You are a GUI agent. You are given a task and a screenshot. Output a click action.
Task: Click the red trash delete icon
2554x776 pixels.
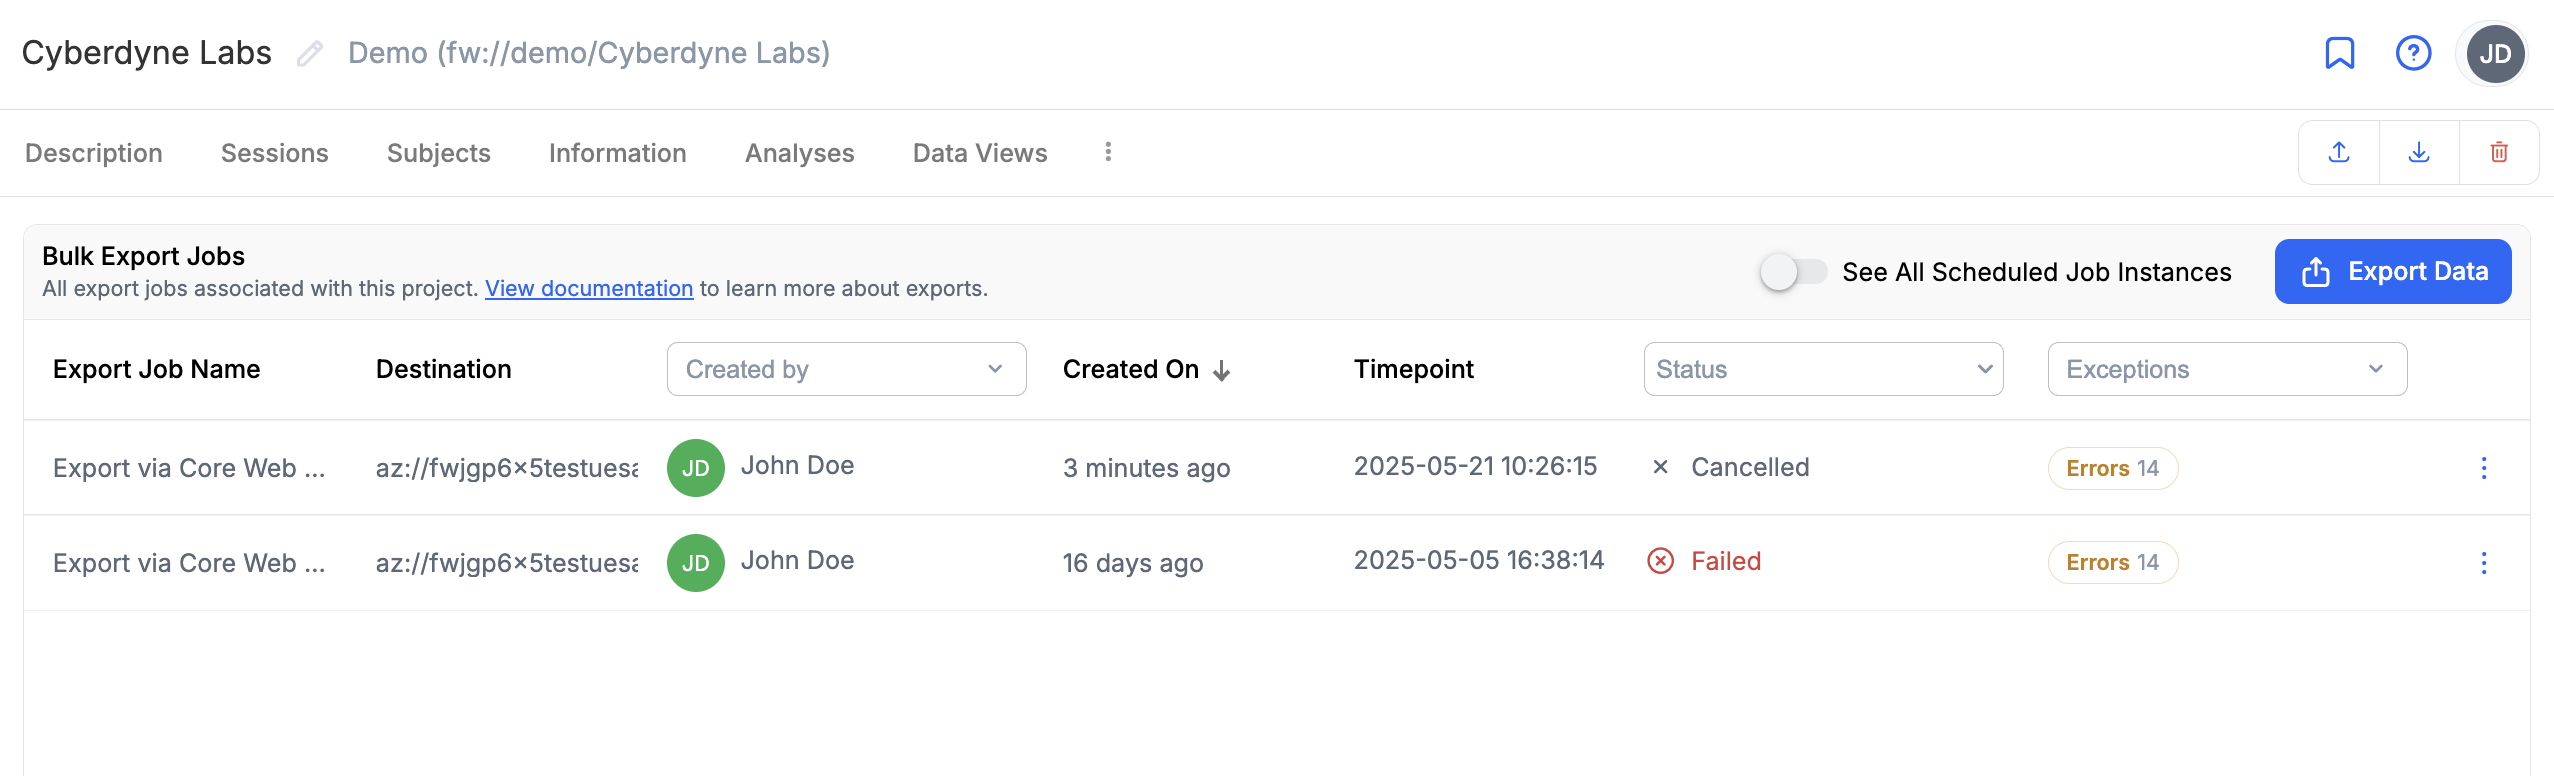click(2499, 152)
